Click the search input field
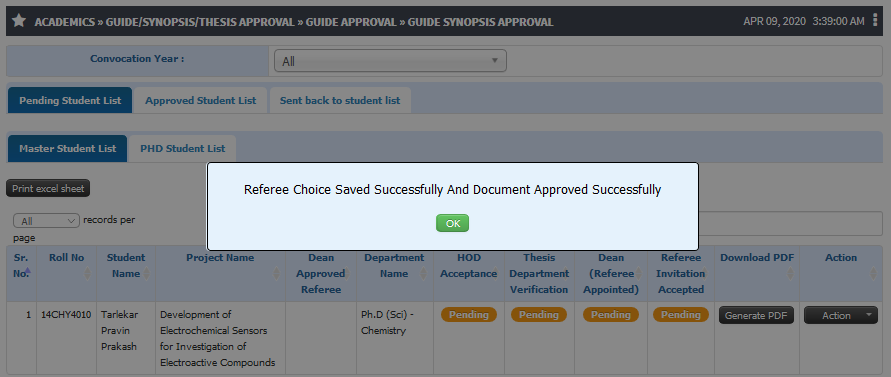The image size is (891, 377). (790, 223)
